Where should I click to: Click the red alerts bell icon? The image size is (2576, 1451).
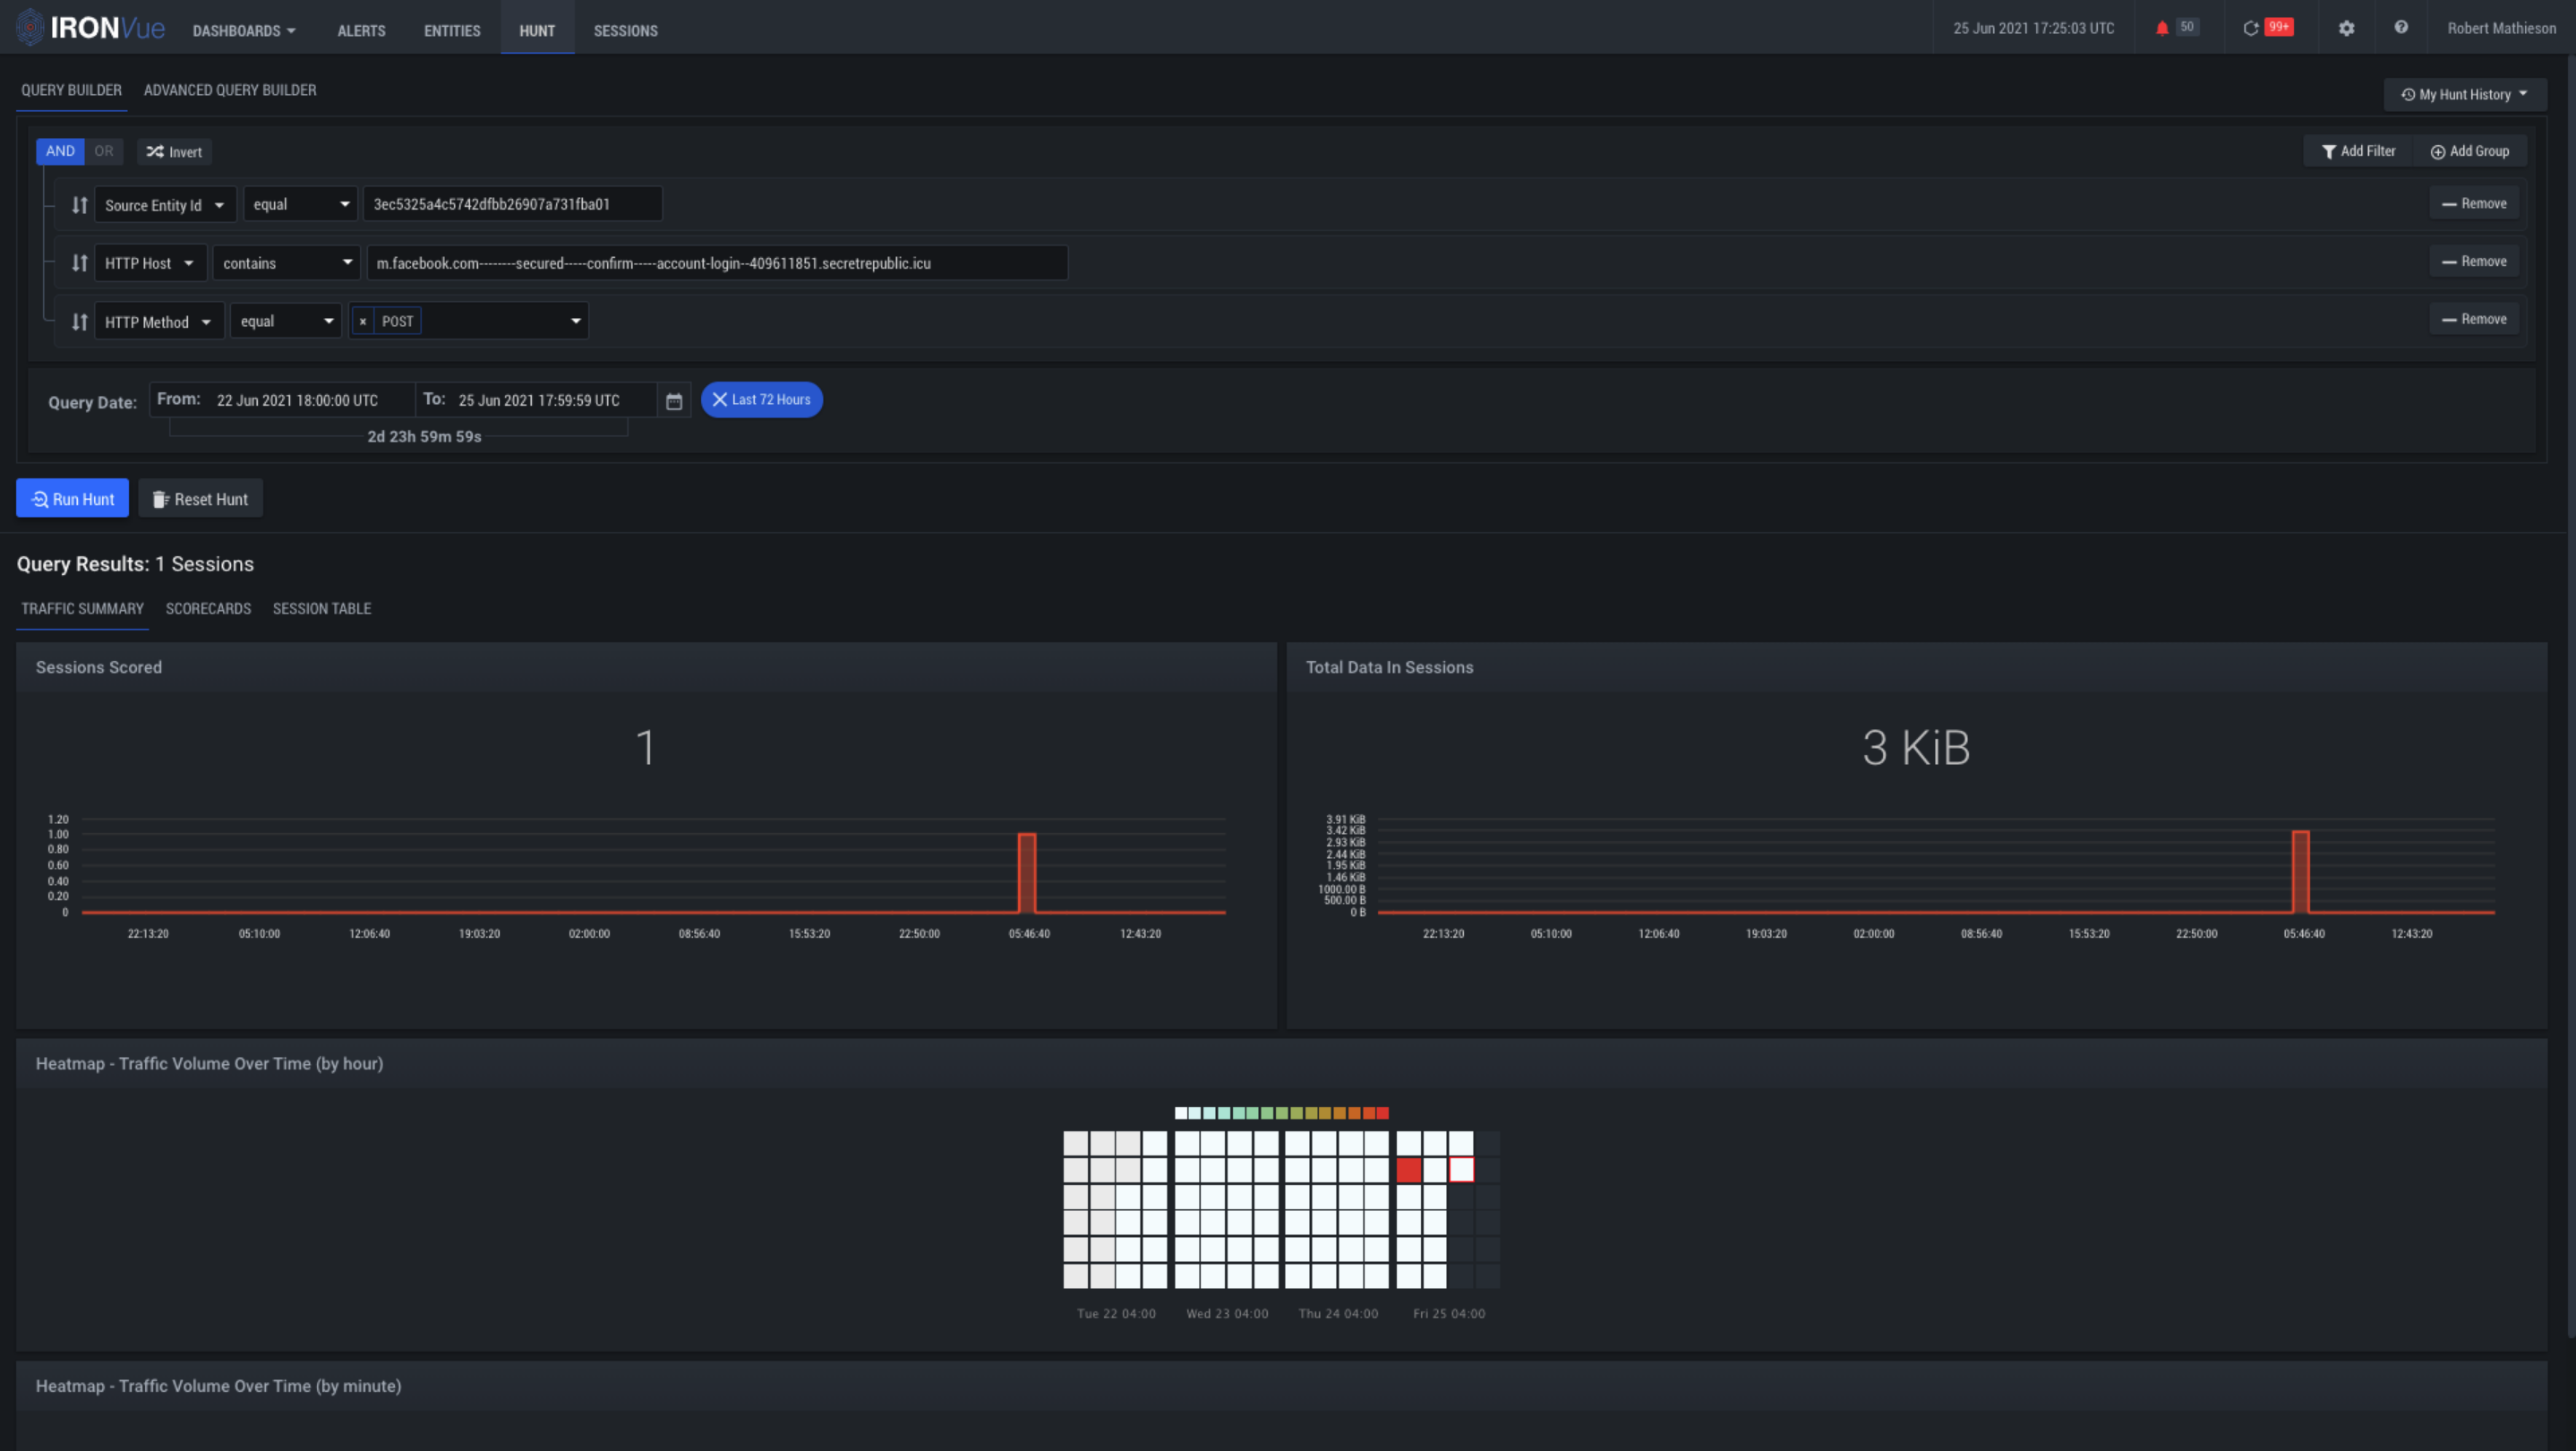pyautogui.click(x=2162, y=28)
